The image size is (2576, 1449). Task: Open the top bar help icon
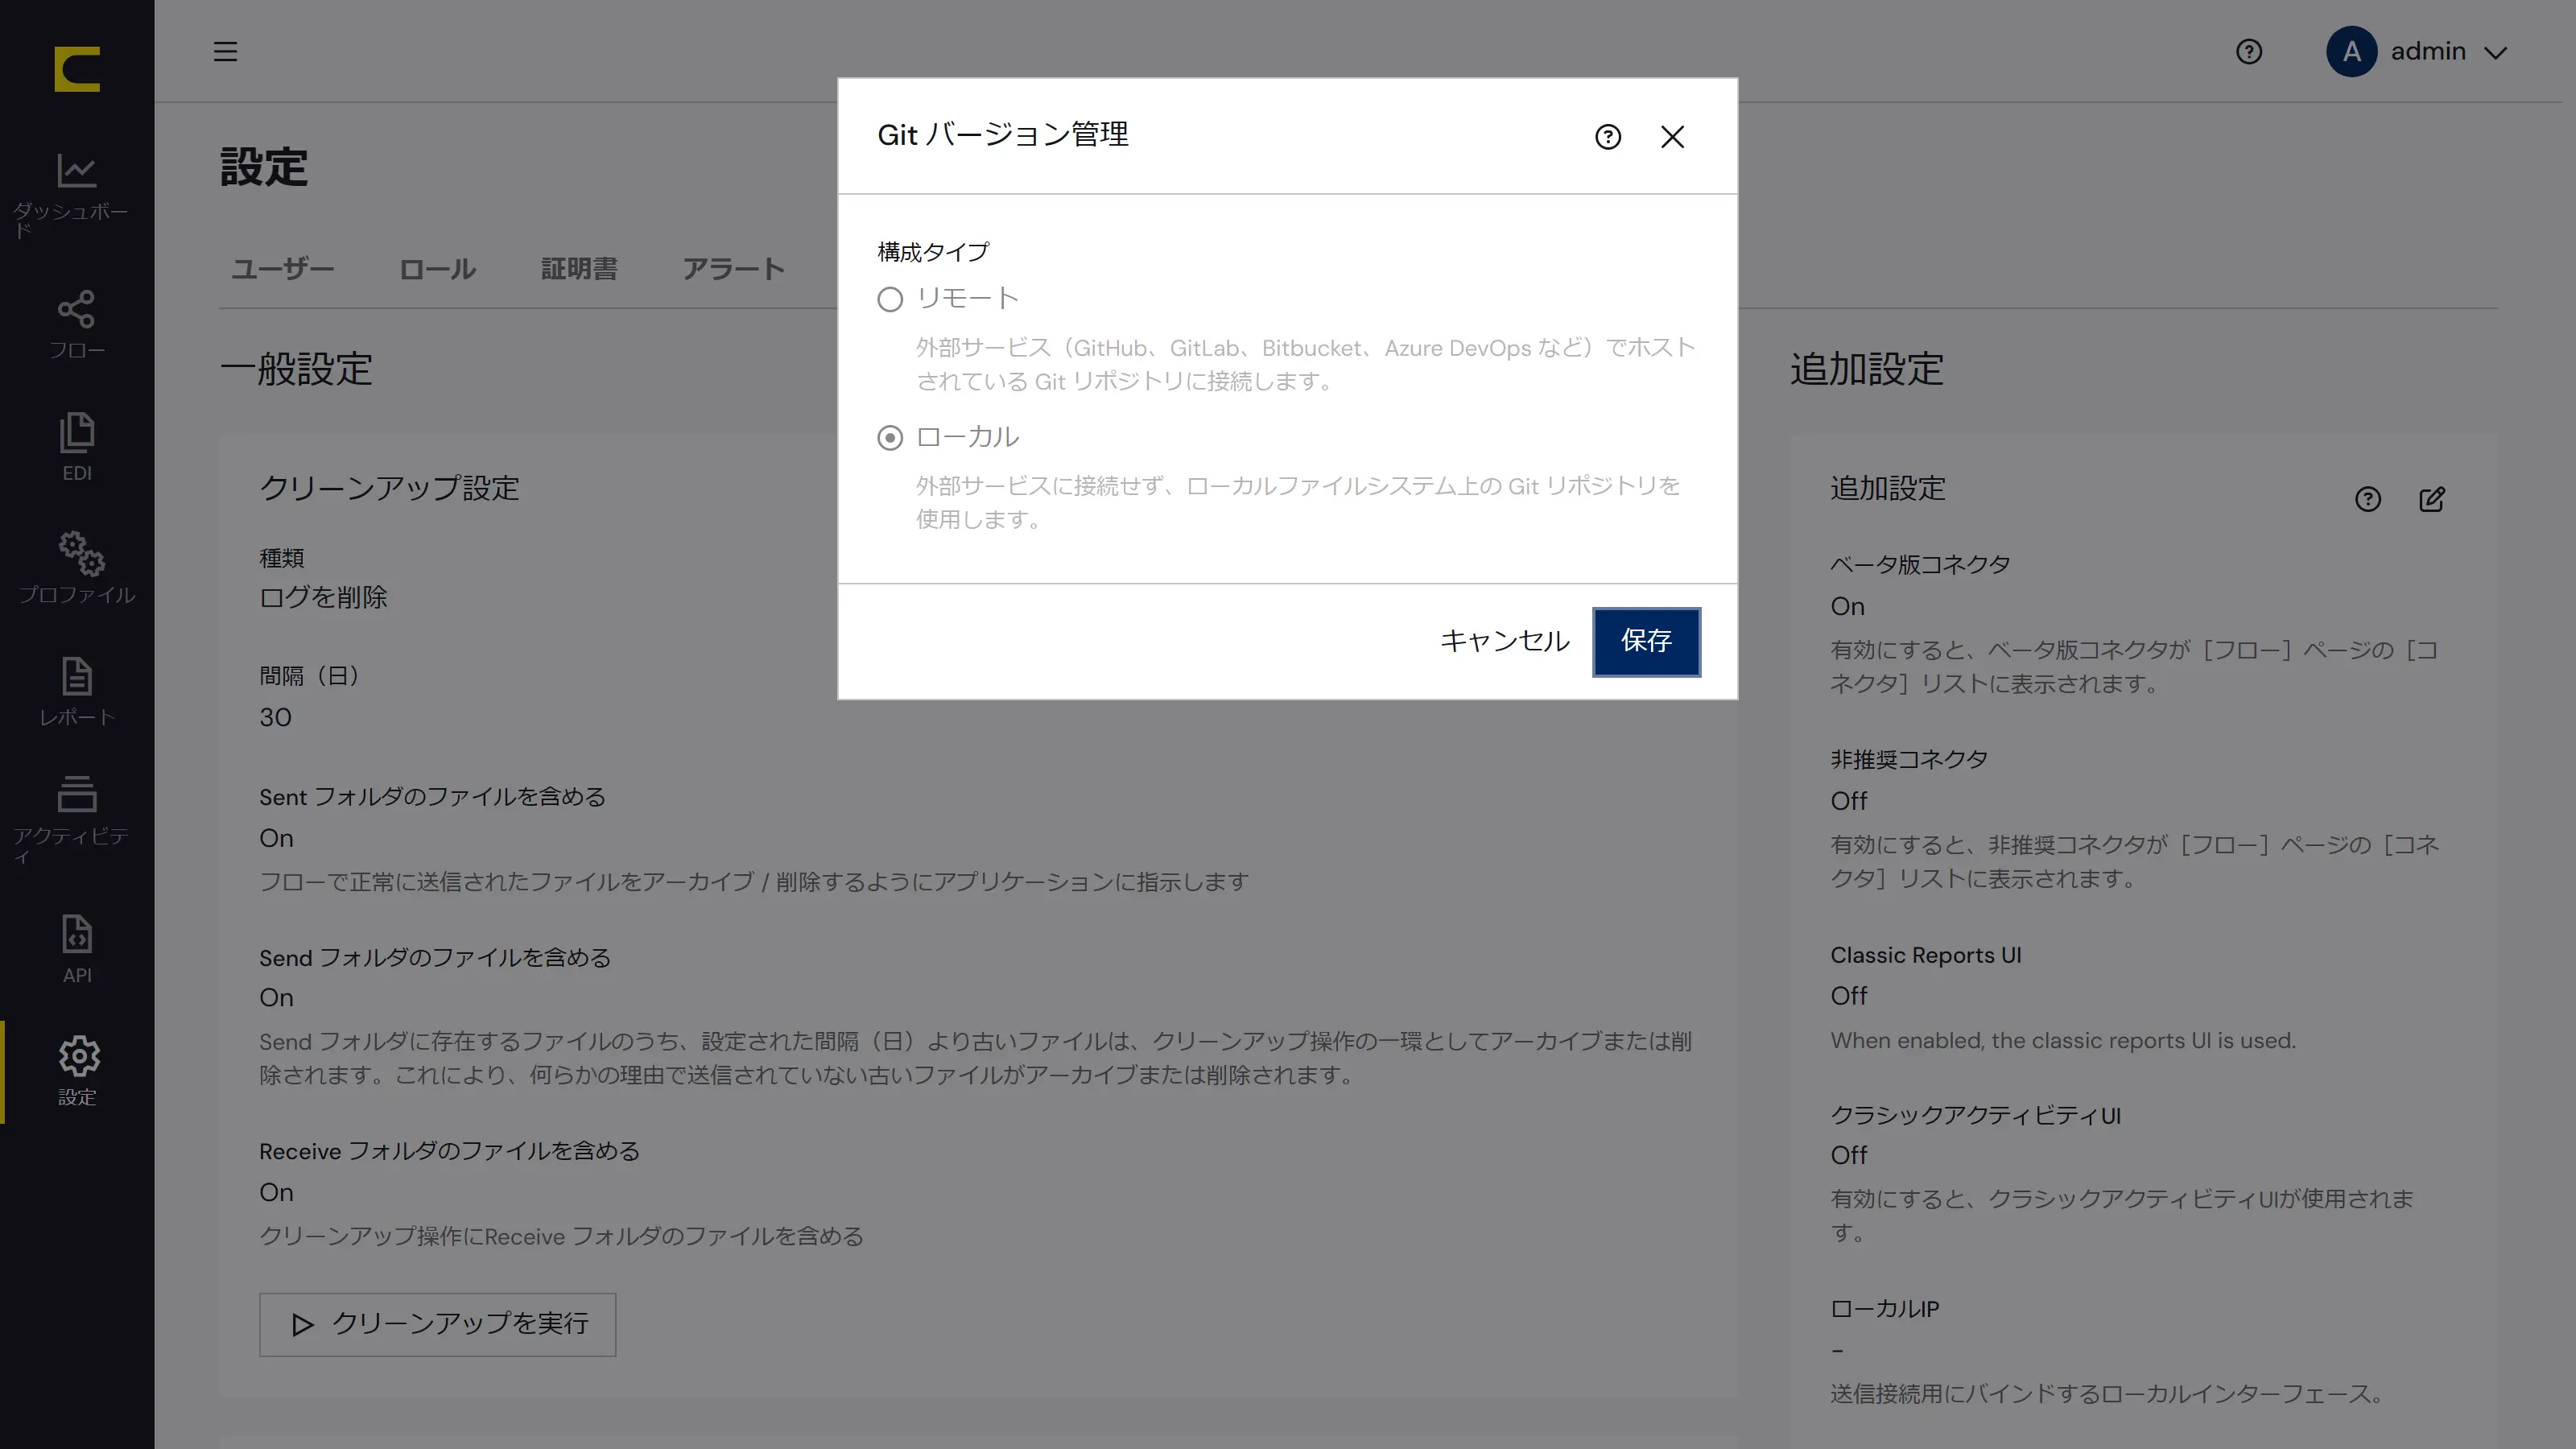2248,51
